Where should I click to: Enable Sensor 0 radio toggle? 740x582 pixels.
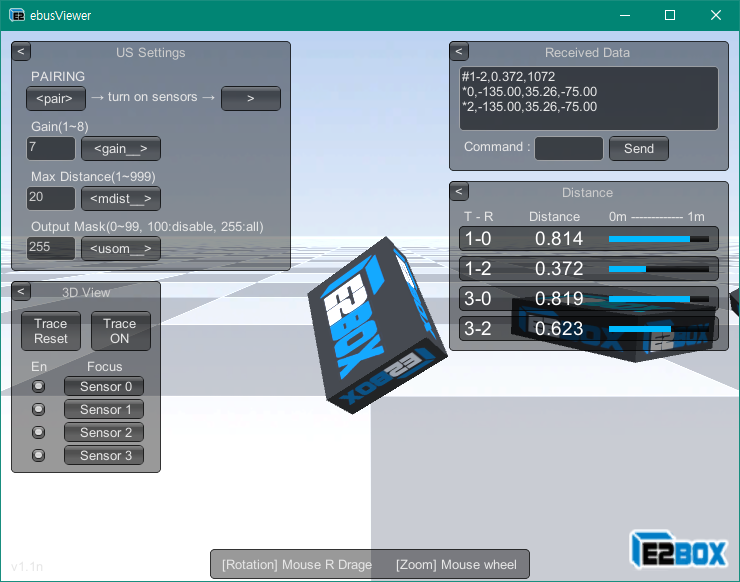pos(38,386)
